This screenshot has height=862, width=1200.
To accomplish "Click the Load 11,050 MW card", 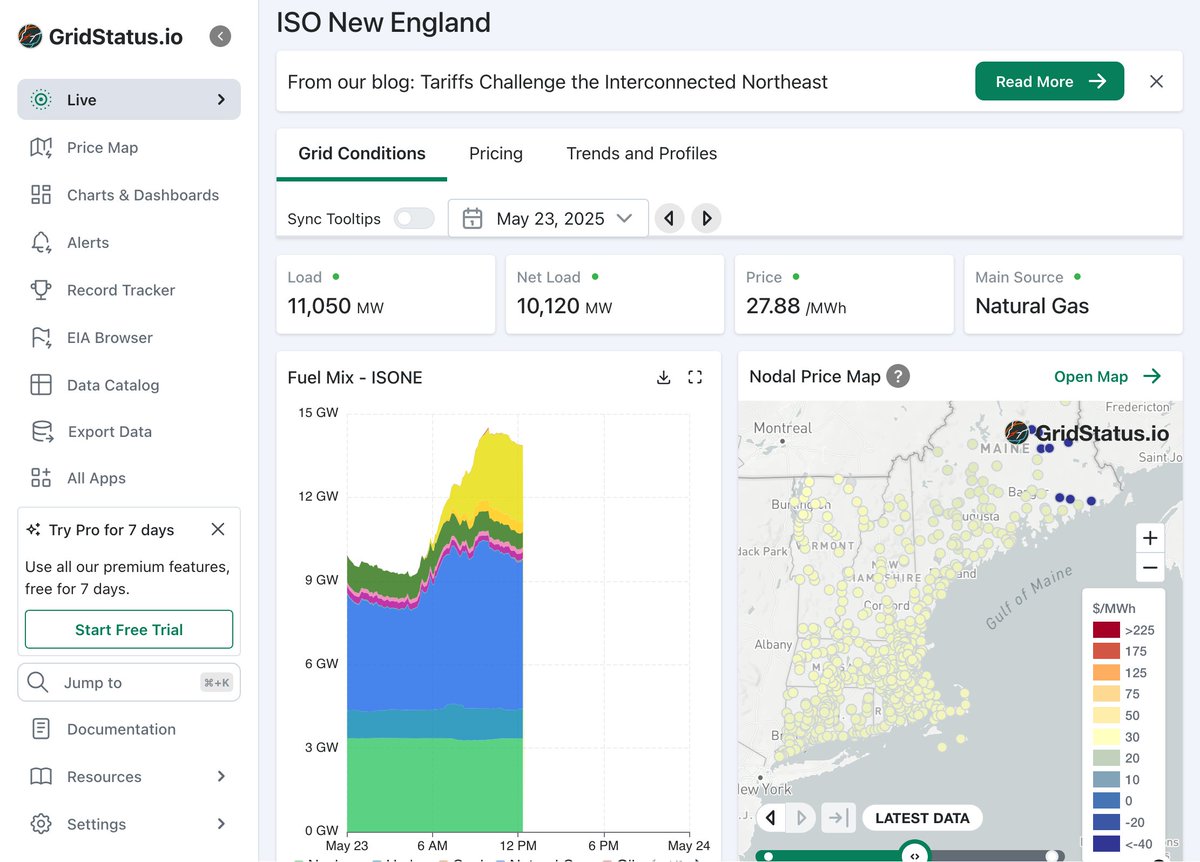I will (x=386, y=294).
